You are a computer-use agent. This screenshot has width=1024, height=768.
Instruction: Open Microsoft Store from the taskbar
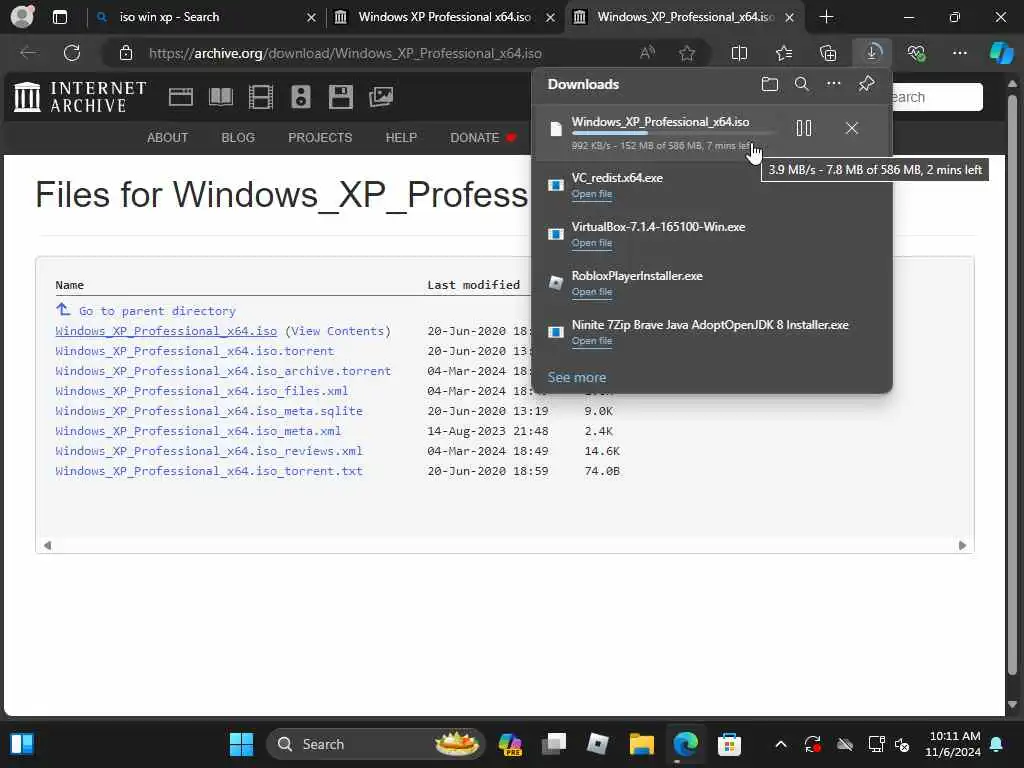pyautogui.click(x=729, y=744)
